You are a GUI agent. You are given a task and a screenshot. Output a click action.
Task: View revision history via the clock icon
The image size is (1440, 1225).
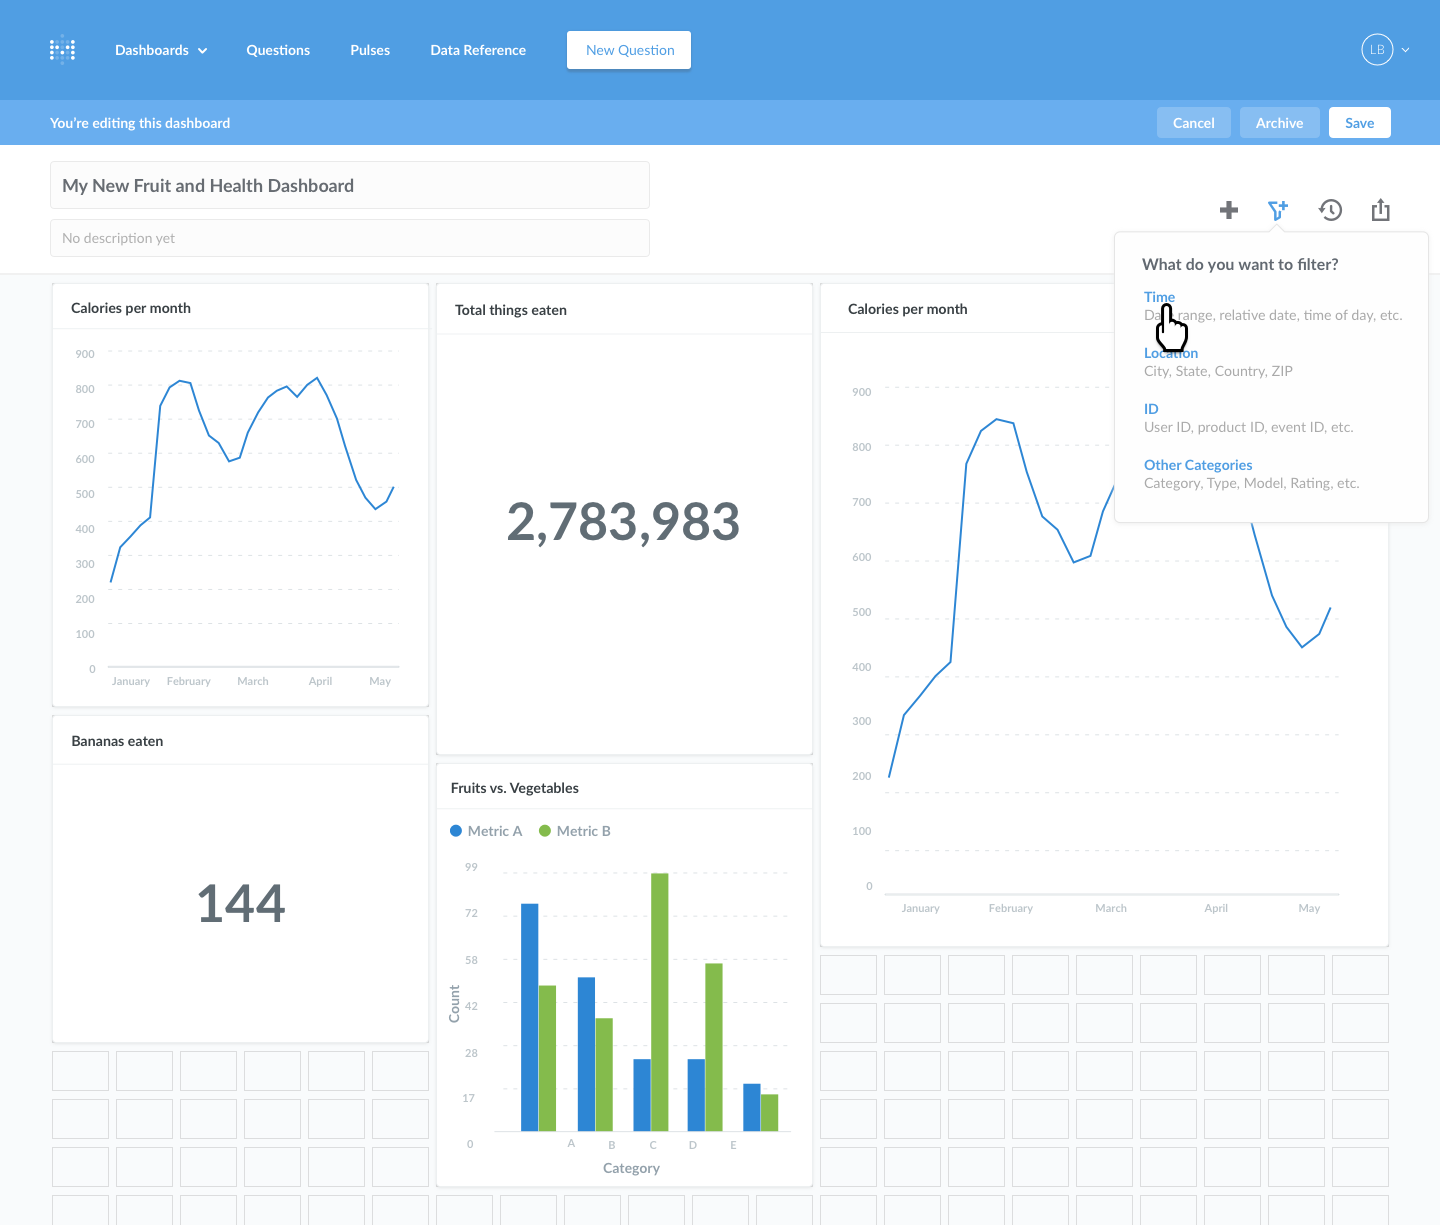[1330, 210]
